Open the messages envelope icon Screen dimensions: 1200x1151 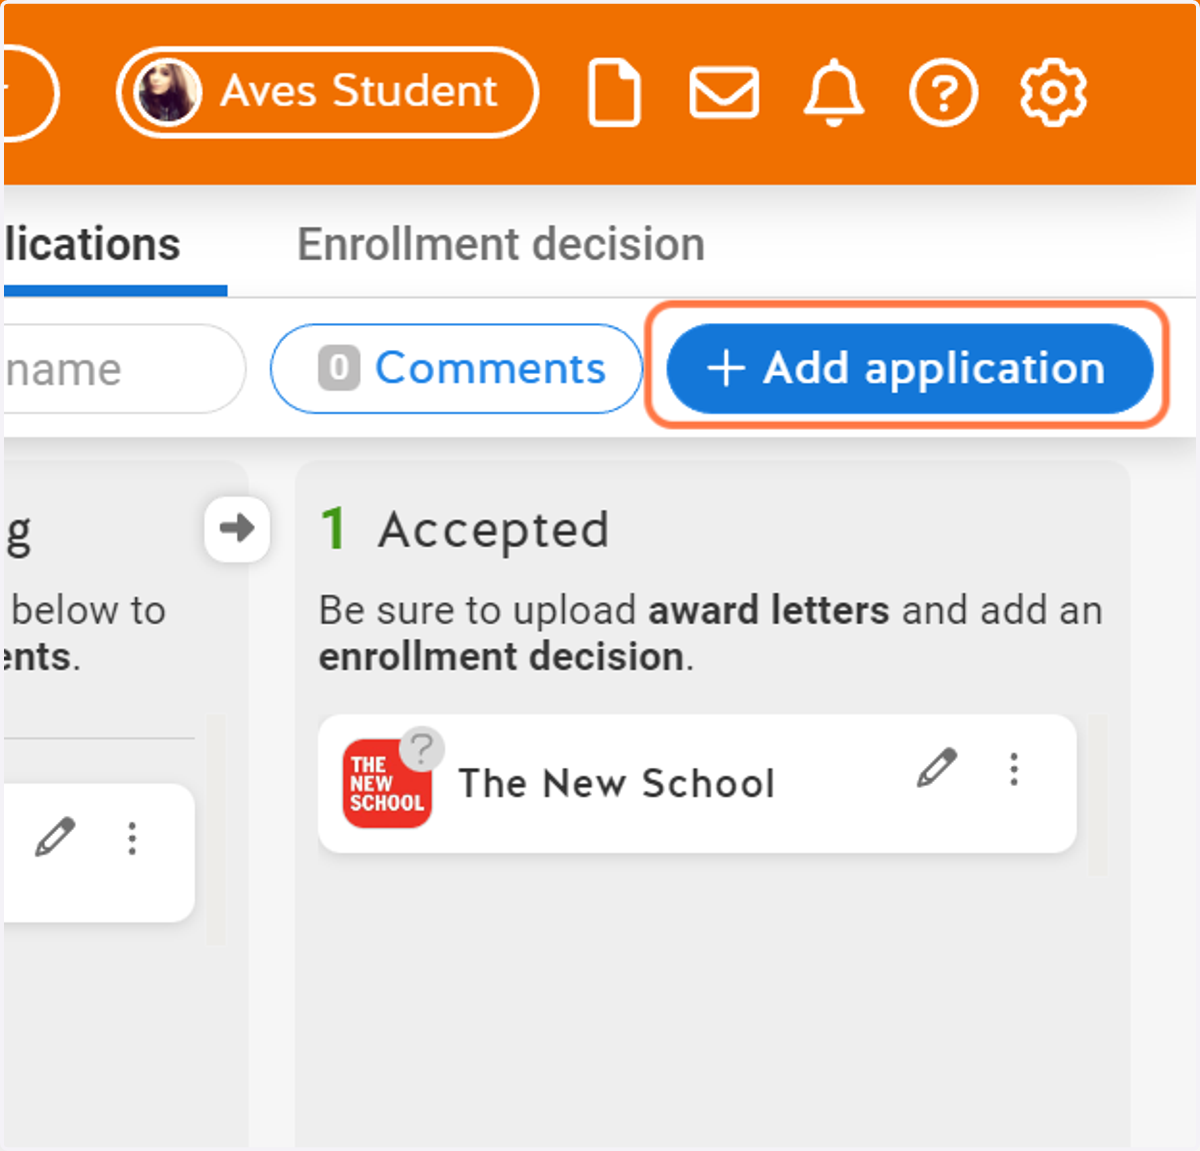click(x=724, y=93)
